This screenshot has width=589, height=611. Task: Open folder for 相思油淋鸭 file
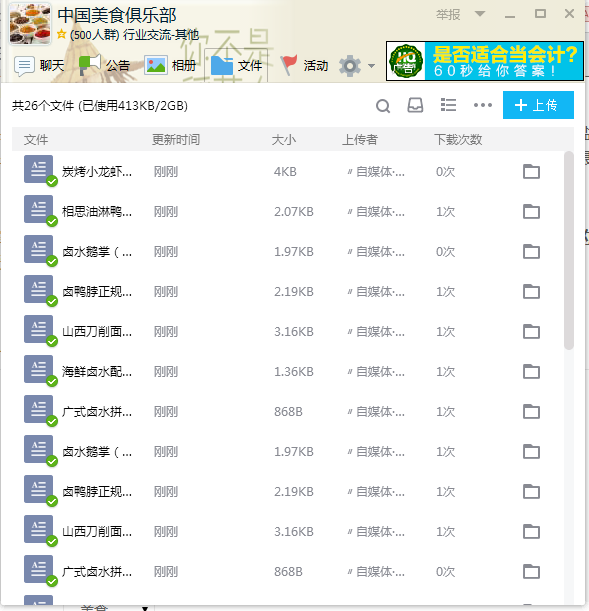[x=531, y=212]
